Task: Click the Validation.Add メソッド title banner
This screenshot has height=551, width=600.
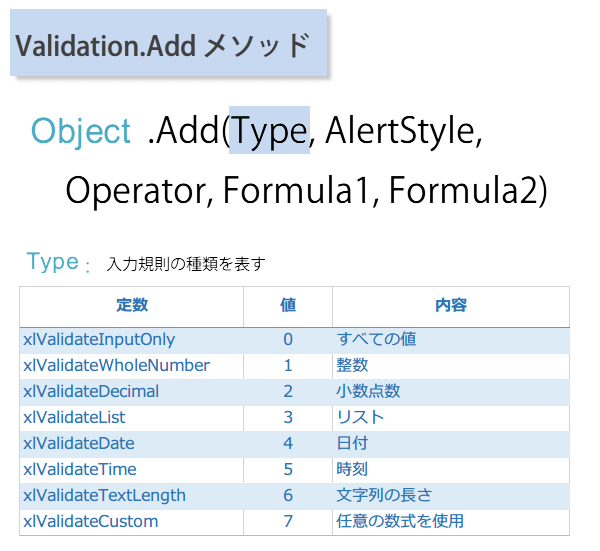Action: [168, 45]
